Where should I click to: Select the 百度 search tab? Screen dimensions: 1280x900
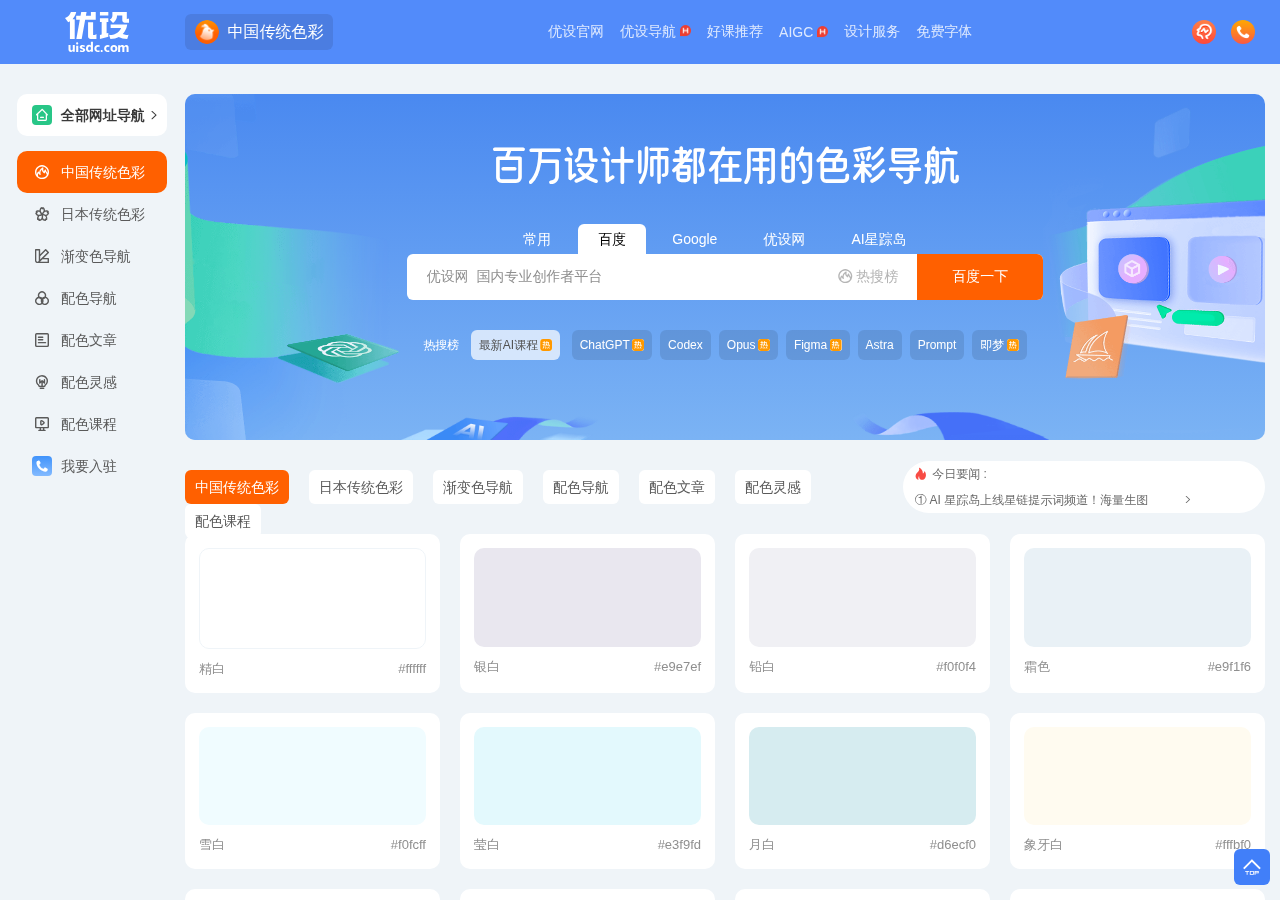click(x=612, y=239)
